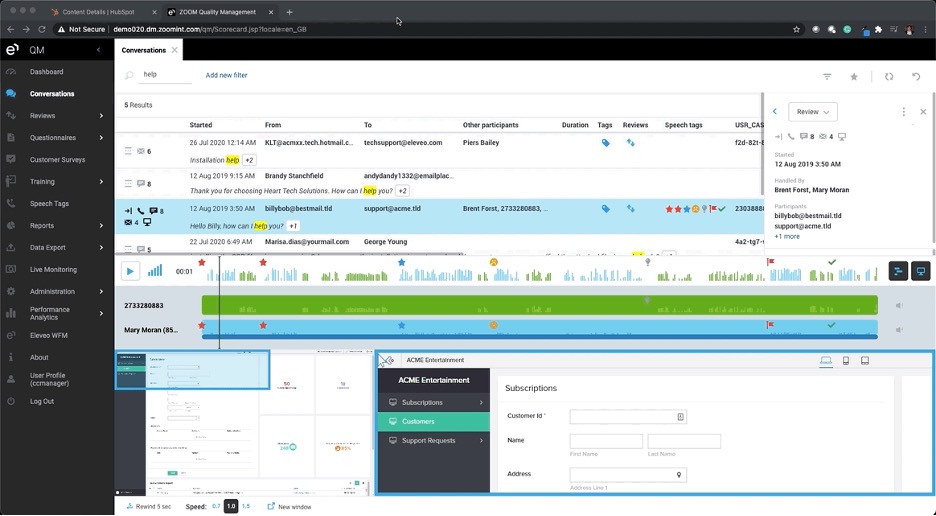Open Speech Tags in the sidebar
The width and height of the screenshot is (936, 516).
point(49,204)
